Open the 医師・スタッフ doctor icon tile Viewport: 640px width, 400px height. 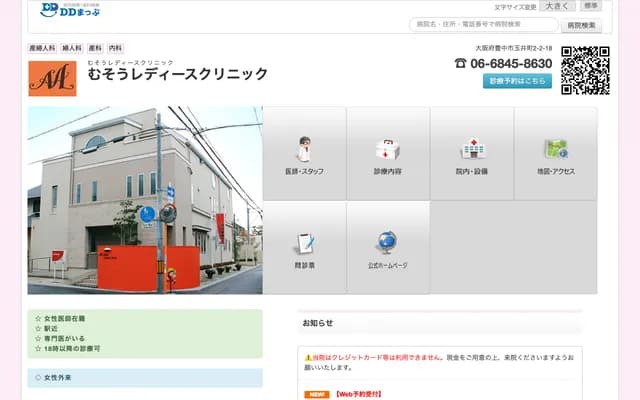[304, 153]
